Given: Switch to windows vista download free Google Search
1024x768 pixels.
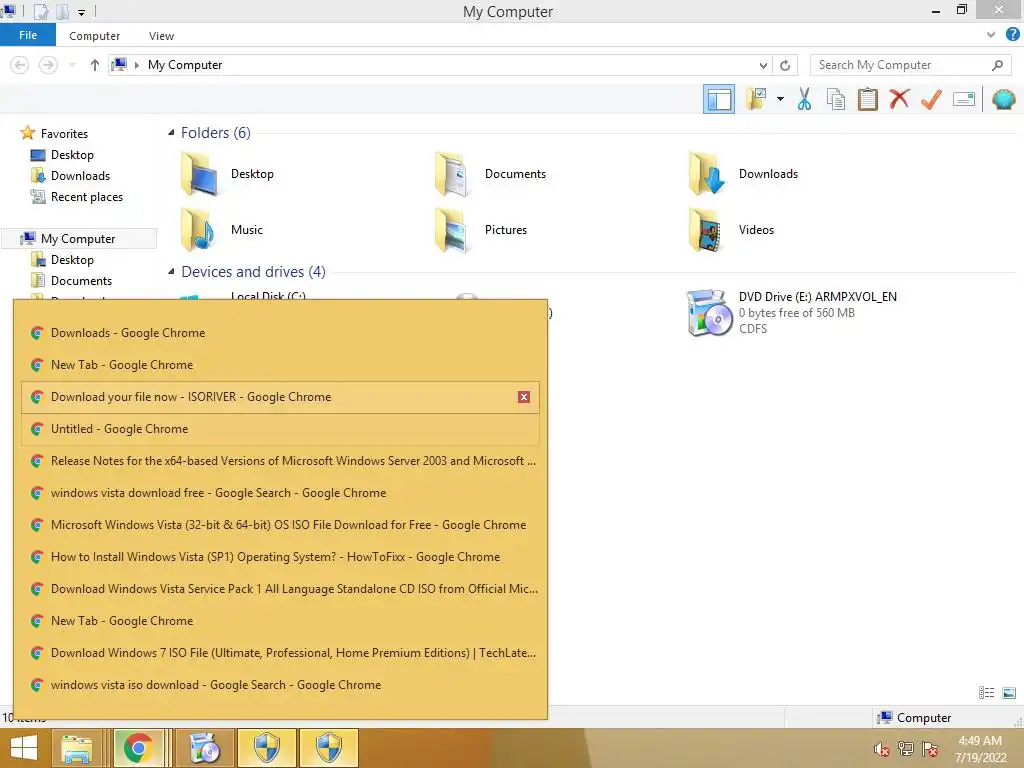Looking at the screenshot, I should [x=281, y=493].
